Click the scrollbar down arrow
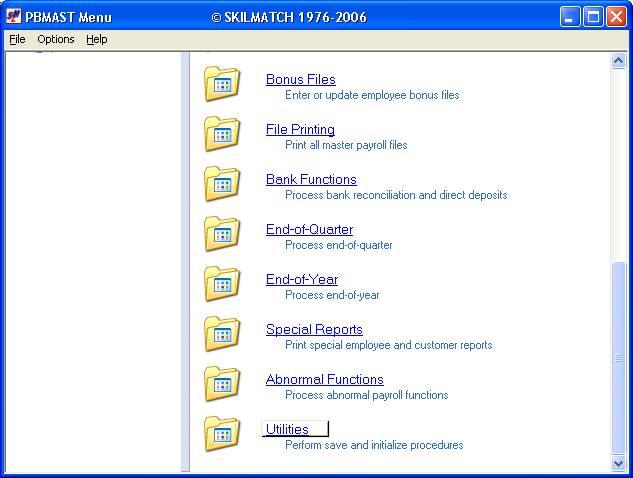Viewport: 633px width, 478px height. (x=618, y=463)
